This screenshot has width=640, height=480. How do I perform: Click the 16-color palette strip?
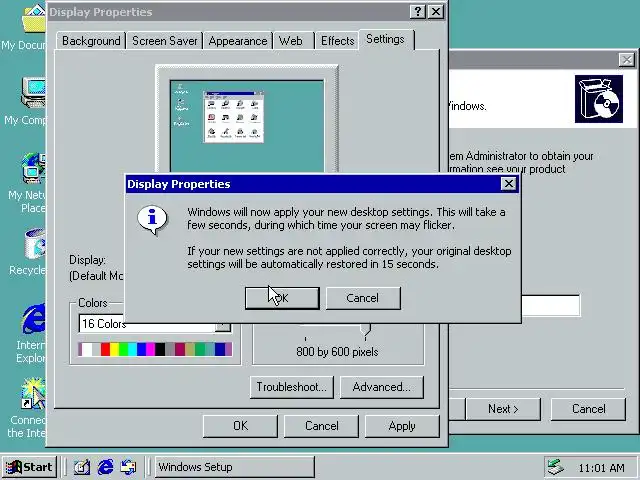coord(155,349)
